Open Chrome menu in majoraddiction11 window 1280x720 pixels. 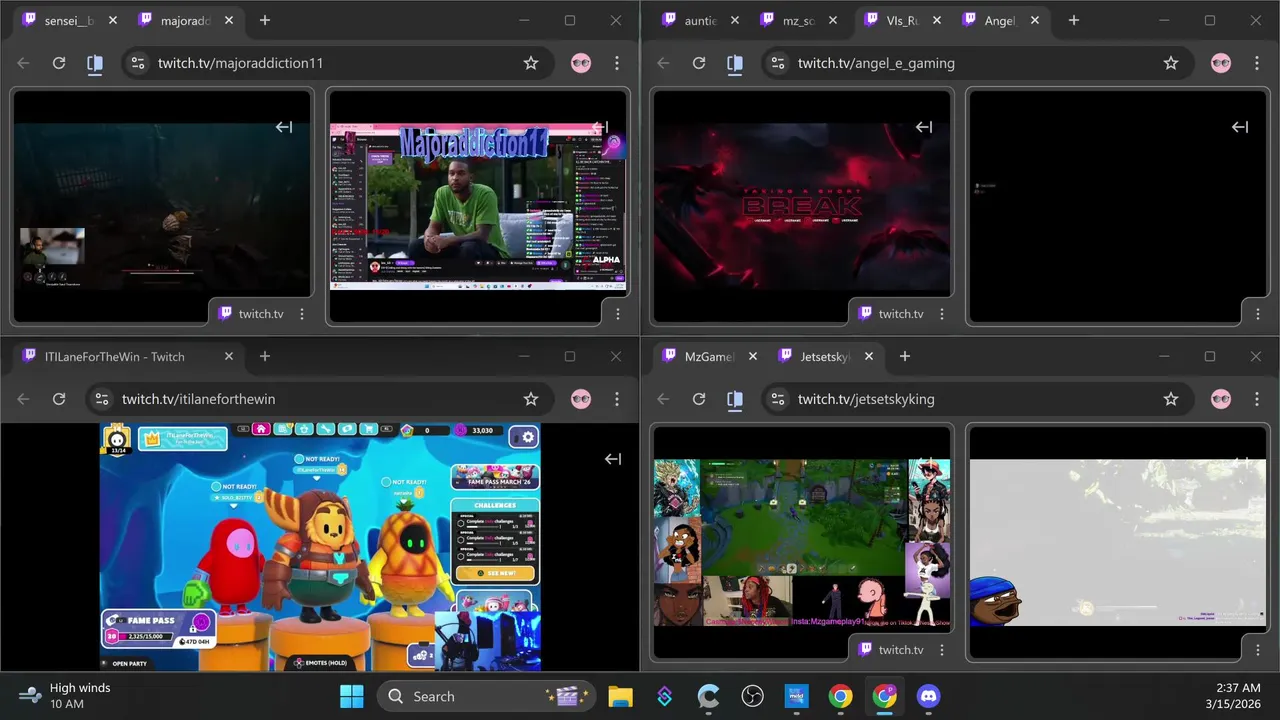(617, 63)
